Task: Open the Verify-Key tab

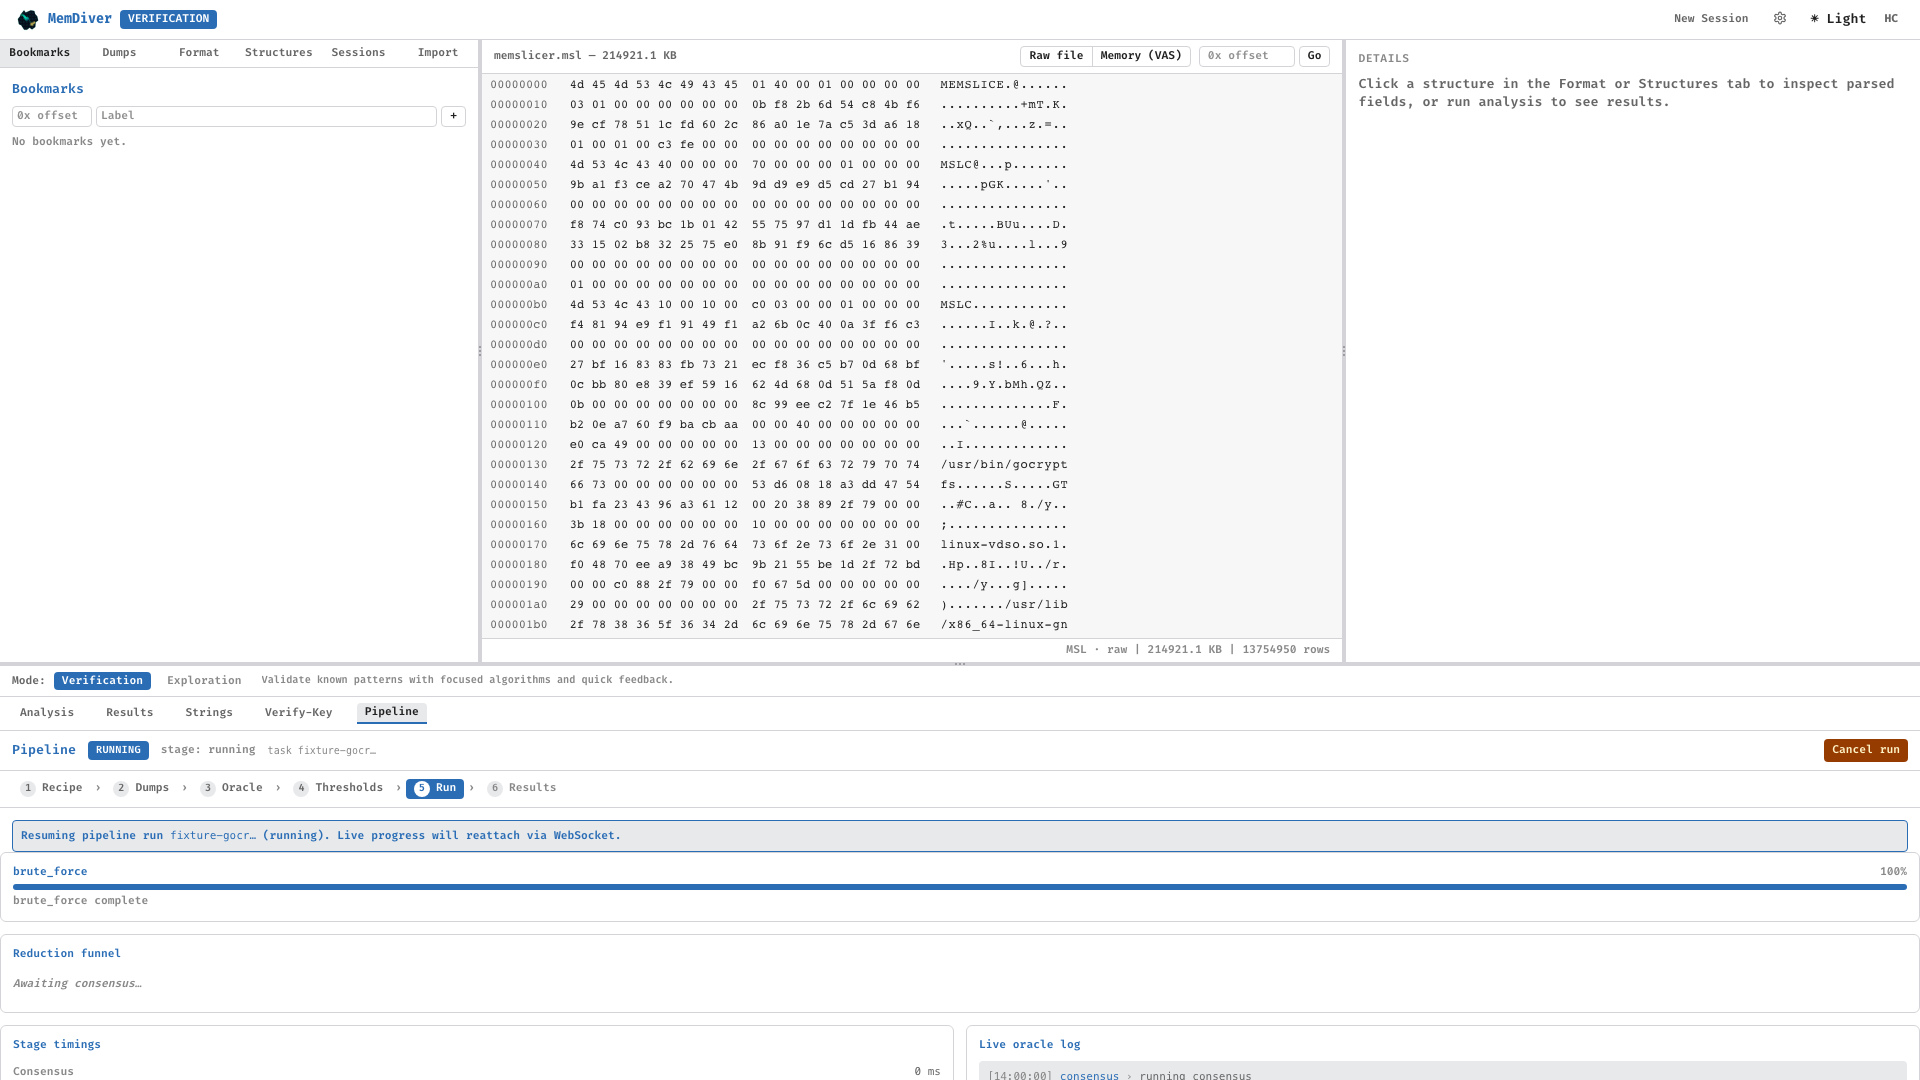Action: click(x=298, y=713)
